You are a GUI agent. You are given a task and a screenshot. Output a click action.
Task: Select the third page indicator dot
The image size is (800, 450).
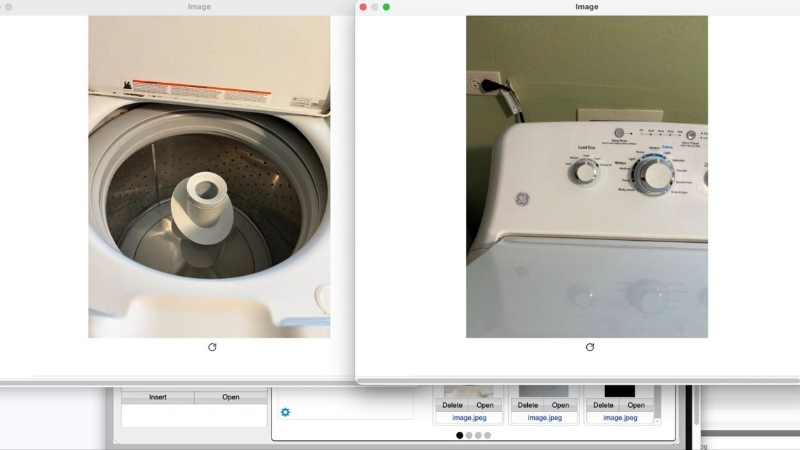[x=478, y=435]
